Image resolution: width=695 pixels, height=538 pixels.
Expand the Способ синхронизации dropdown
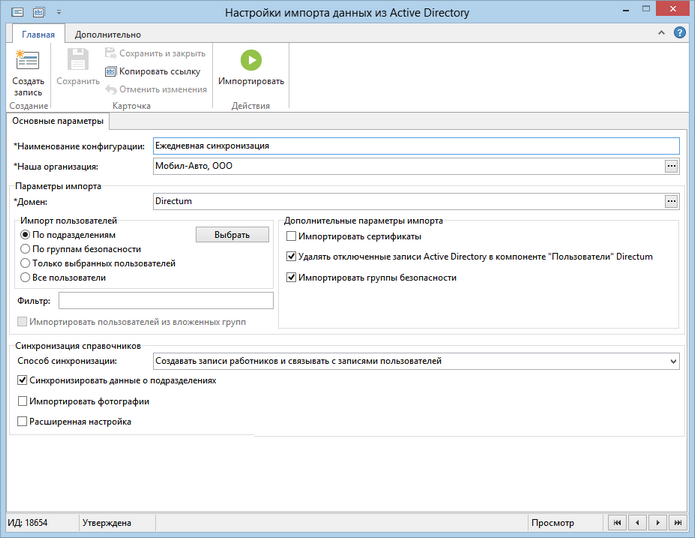pos(673,361)
